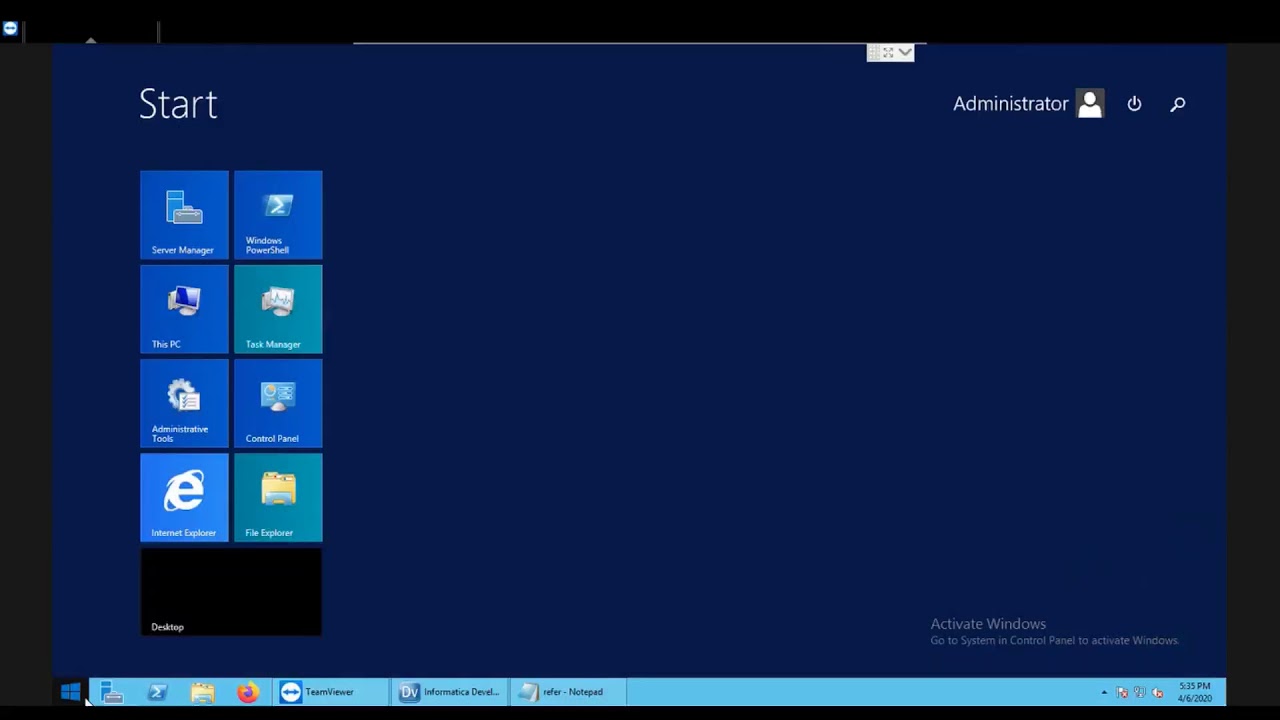
Task: Open the Administrator account menu
Action: click(x=1028, y=104)
